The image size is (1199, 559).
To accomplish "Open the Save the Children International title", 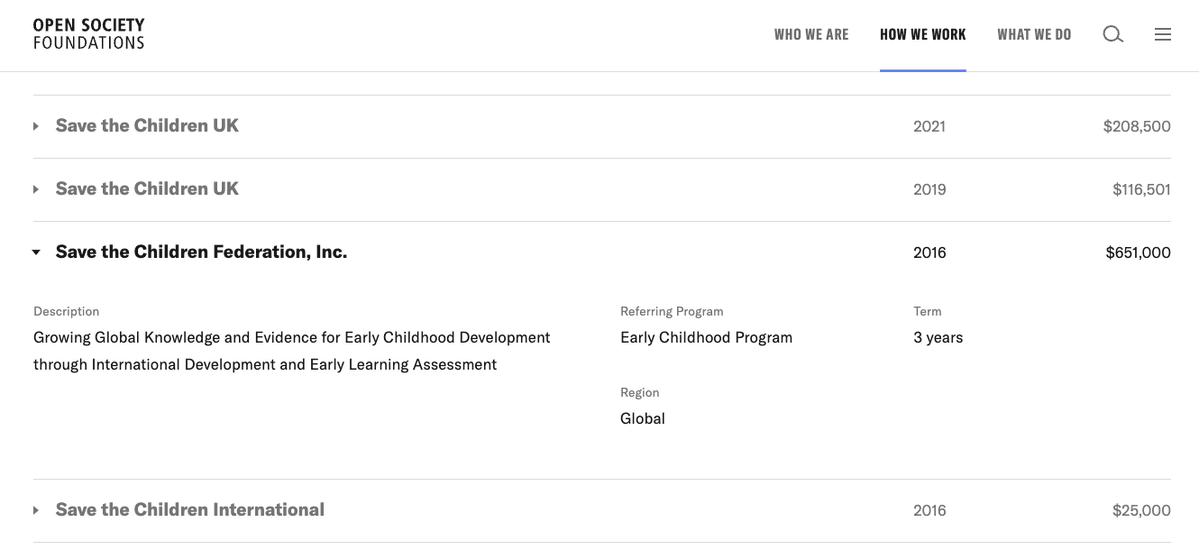I will (x=190, y=510).
